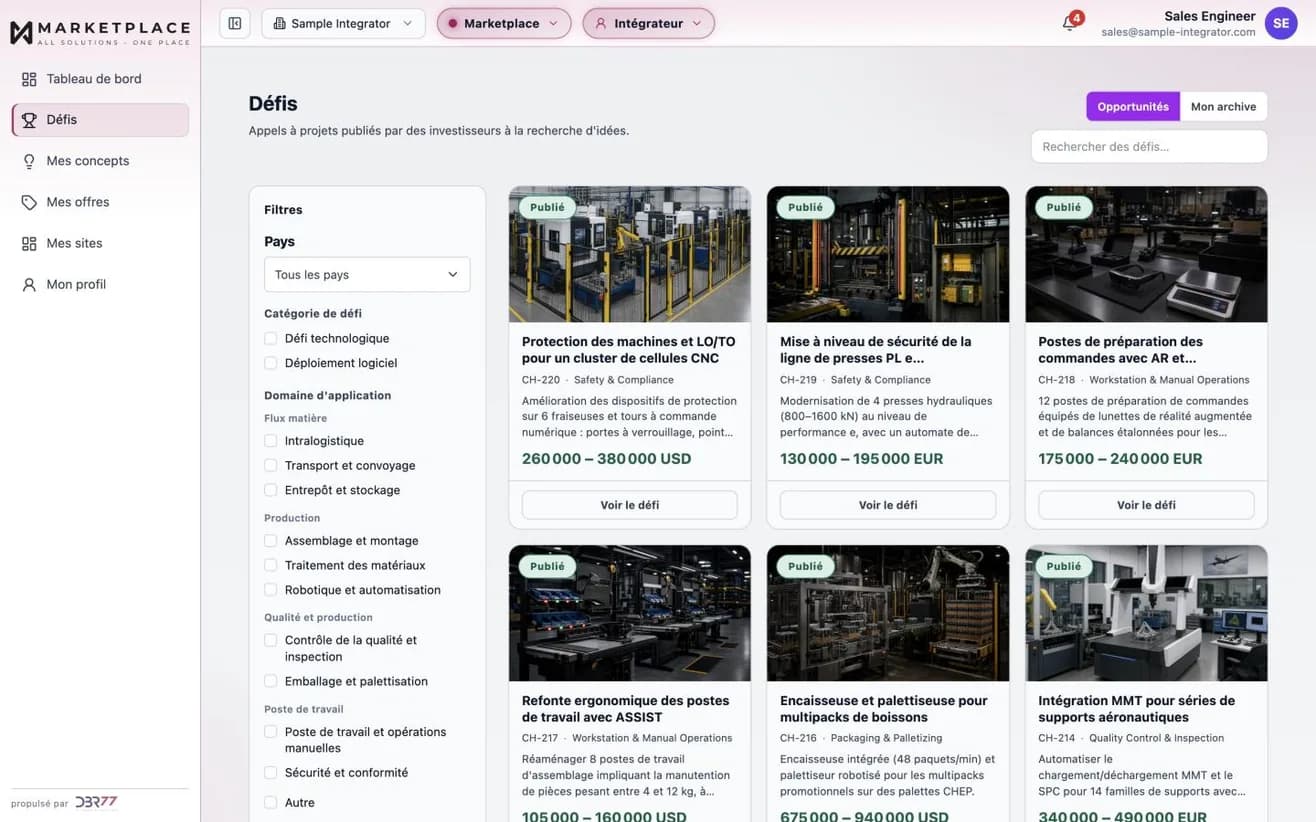The width and height of the screenshot is (1316, 822).
Task: Click the Mon profil person icon
Action: point(29,285)
